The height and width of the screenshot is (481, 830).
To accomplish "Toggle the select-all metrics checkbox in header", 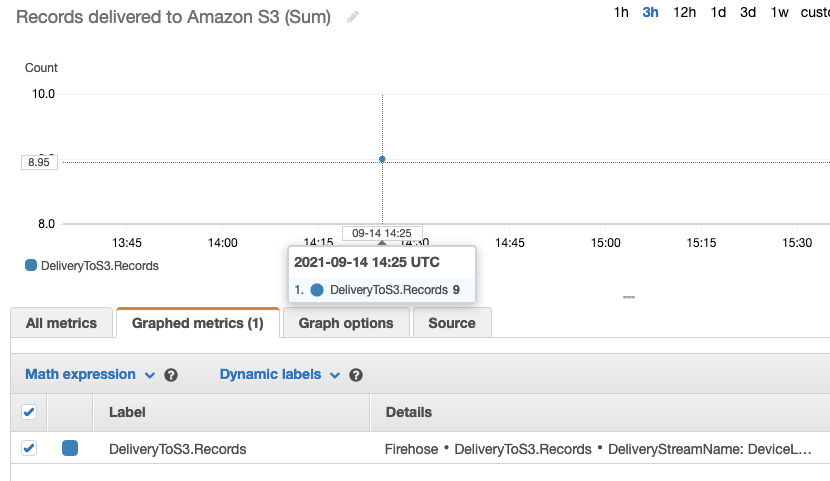I will (x=29, y=411).
